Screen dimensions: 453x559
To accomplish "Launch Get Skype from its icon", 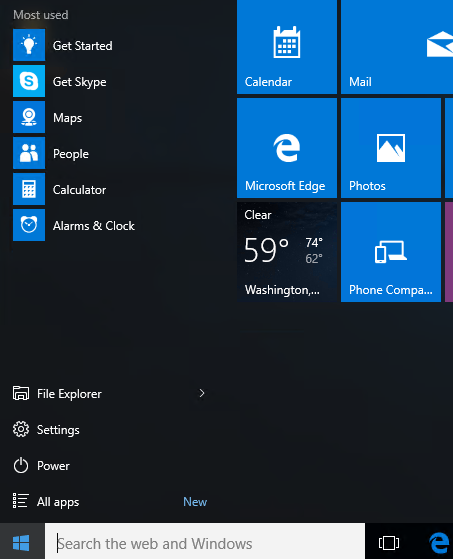I will pos(29,81).
